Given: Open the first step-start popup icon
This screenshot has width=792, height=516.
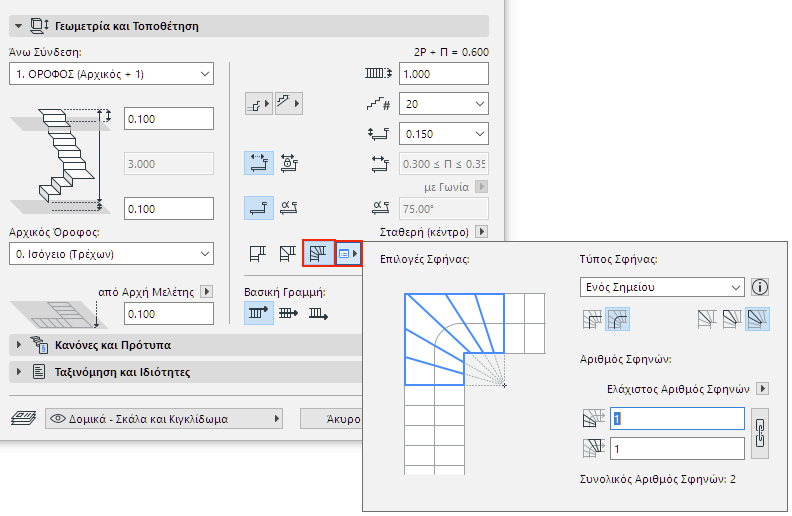Looking at the screenshot, I should click(x=259, y=104).
